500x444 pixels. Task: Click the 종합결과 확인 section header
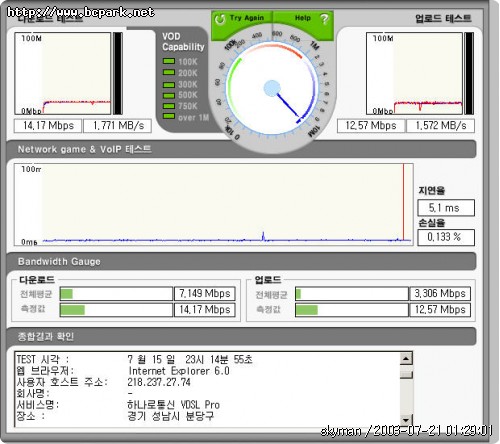coord(241,336)
